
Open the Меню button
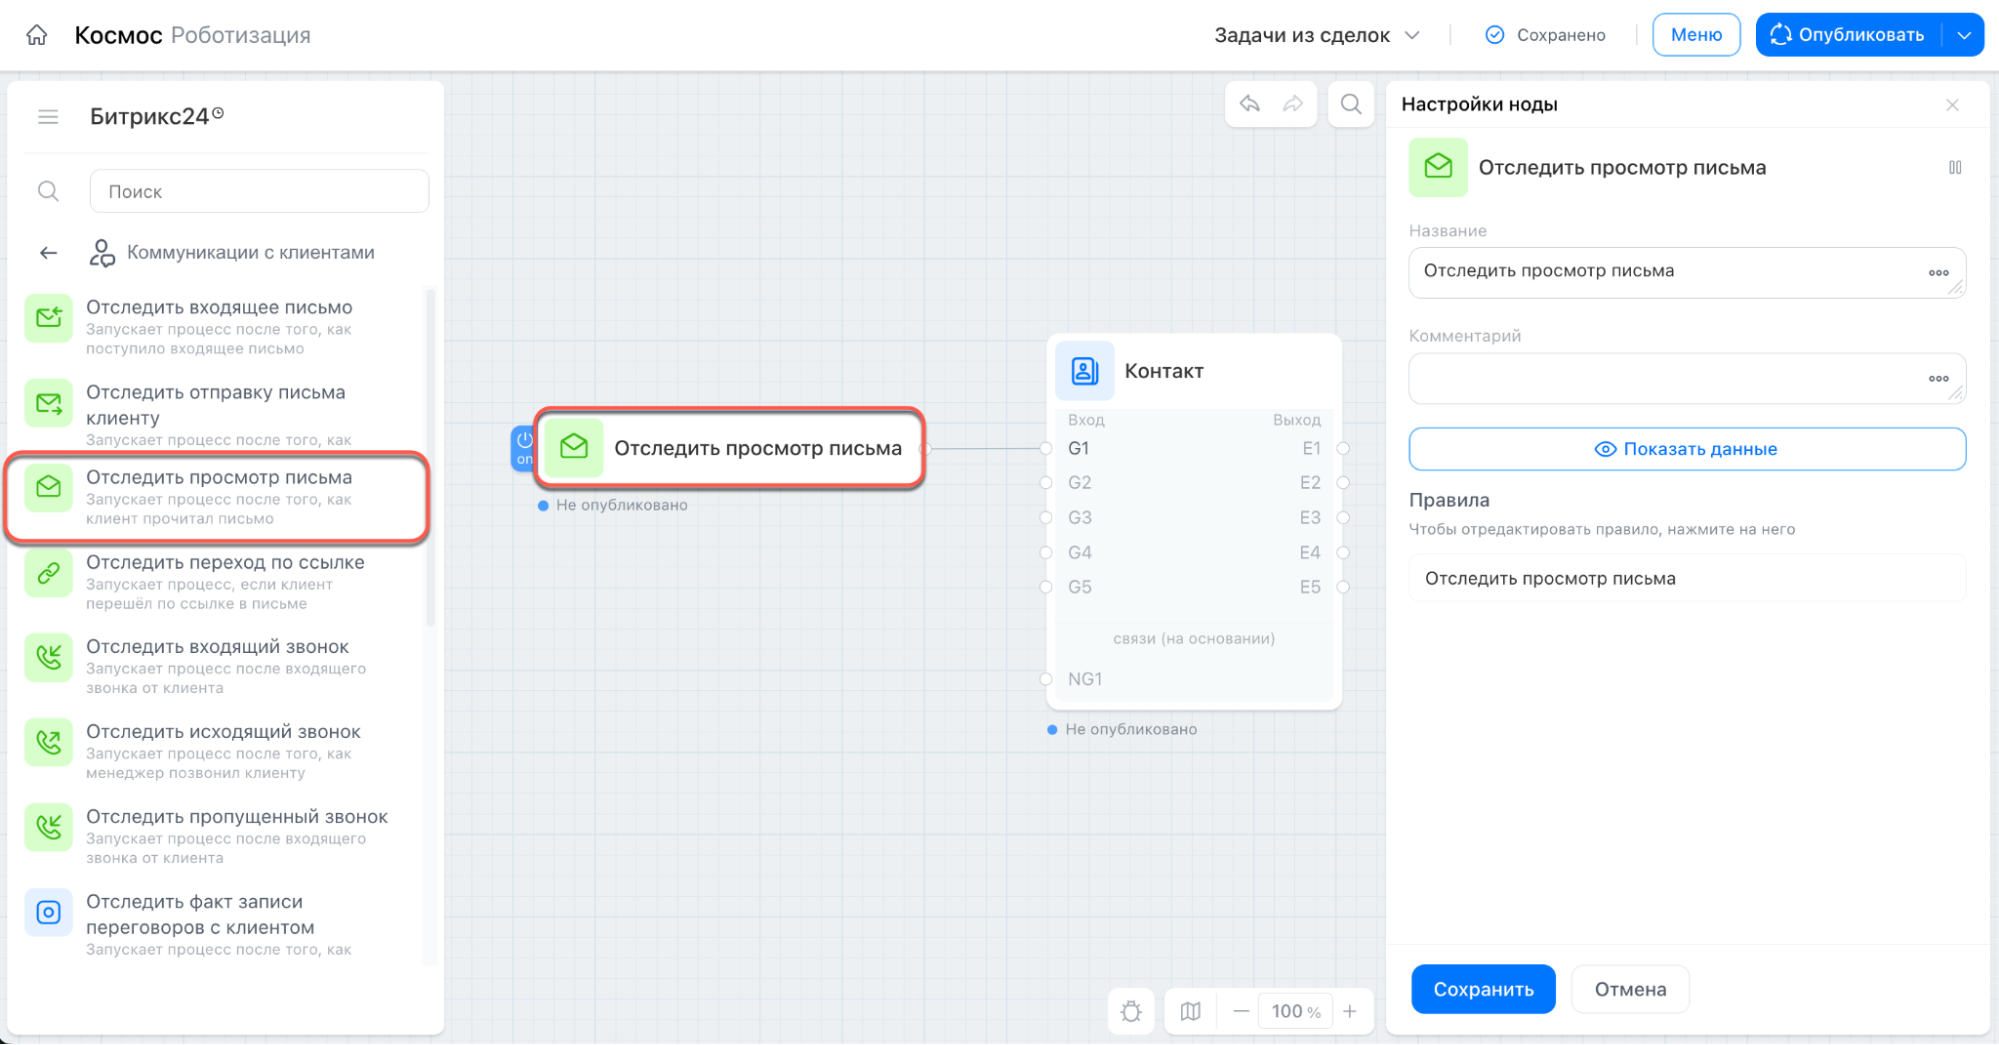tap(1696, 35)
